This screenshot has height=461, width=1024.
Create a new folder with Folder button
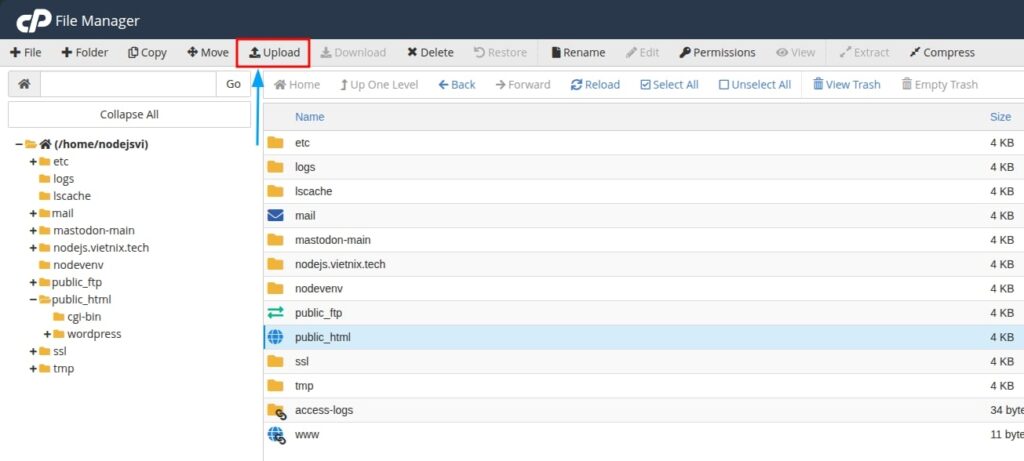click(x=84, y=53)
